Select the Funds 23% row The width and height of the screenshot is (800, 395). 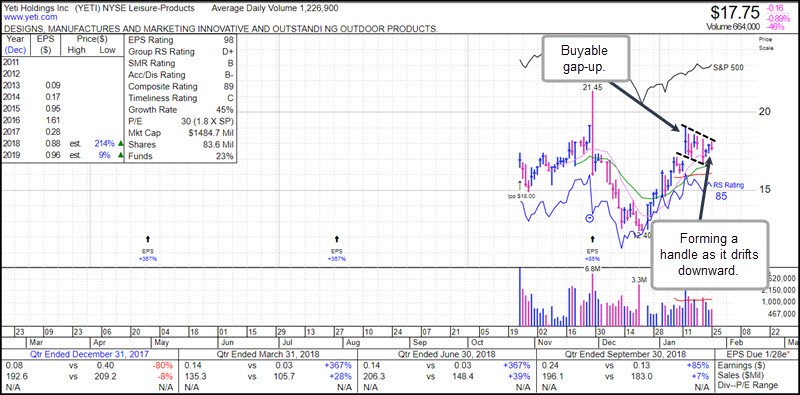(181, 156)
